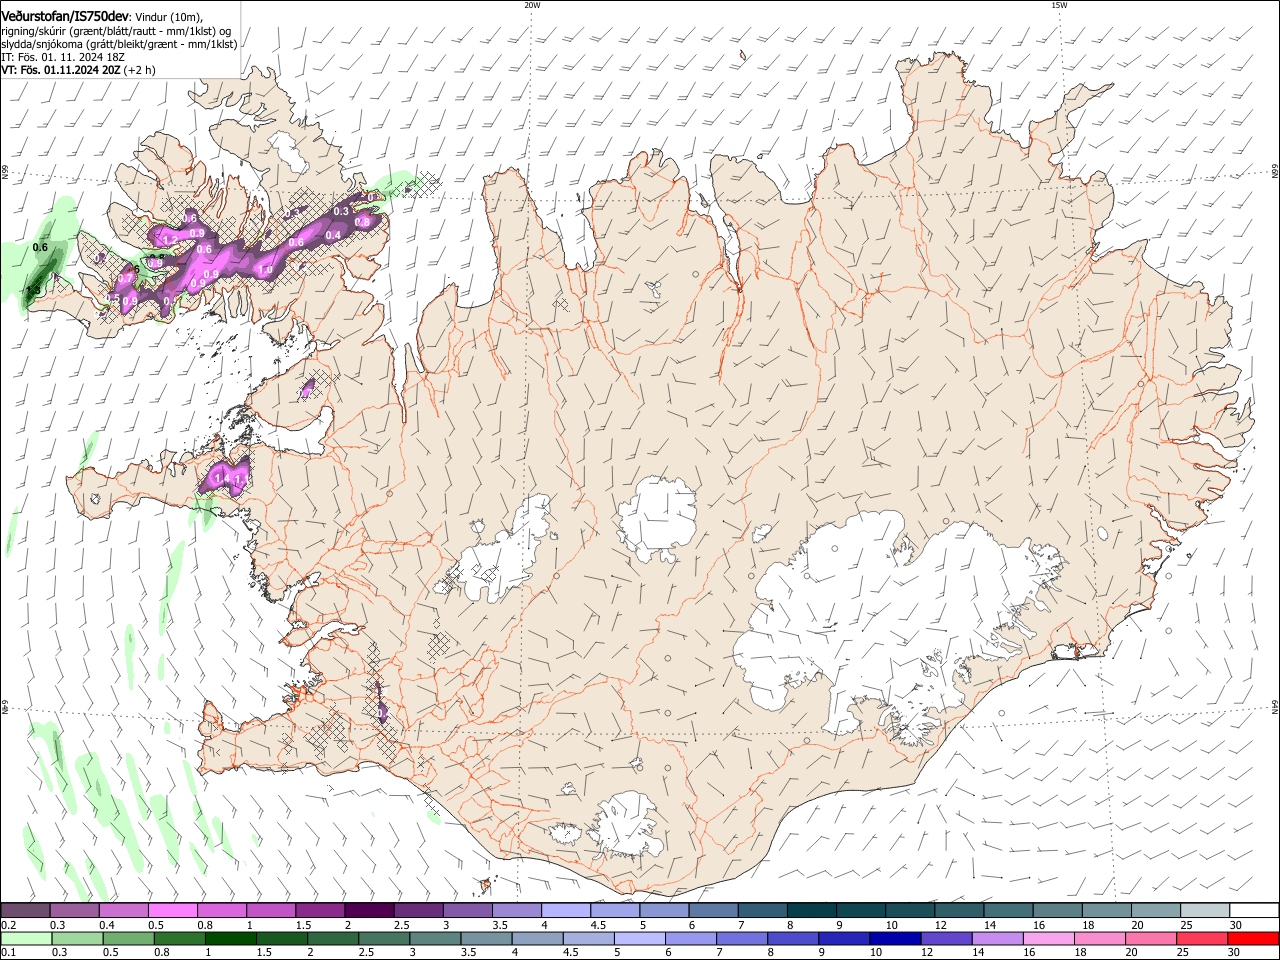The height and width of the screenshot is (960, 1280).
Task: Click the bright pink swatch between 0.5 and 0.8
Action: [x=173, y=911]
